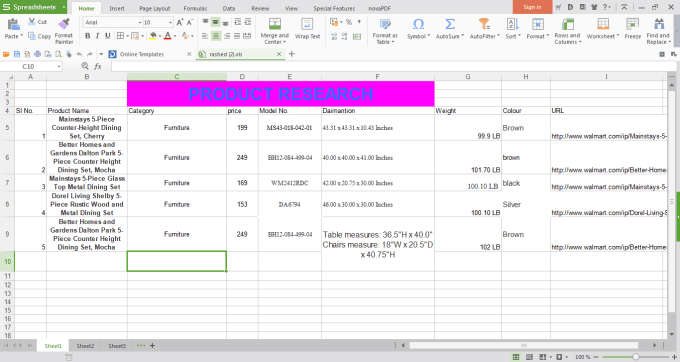This screenshot has height=362, width=680.
Task: Expand the Format as Table dropdown
Action: pyautogui.click(x=393, y=42)
